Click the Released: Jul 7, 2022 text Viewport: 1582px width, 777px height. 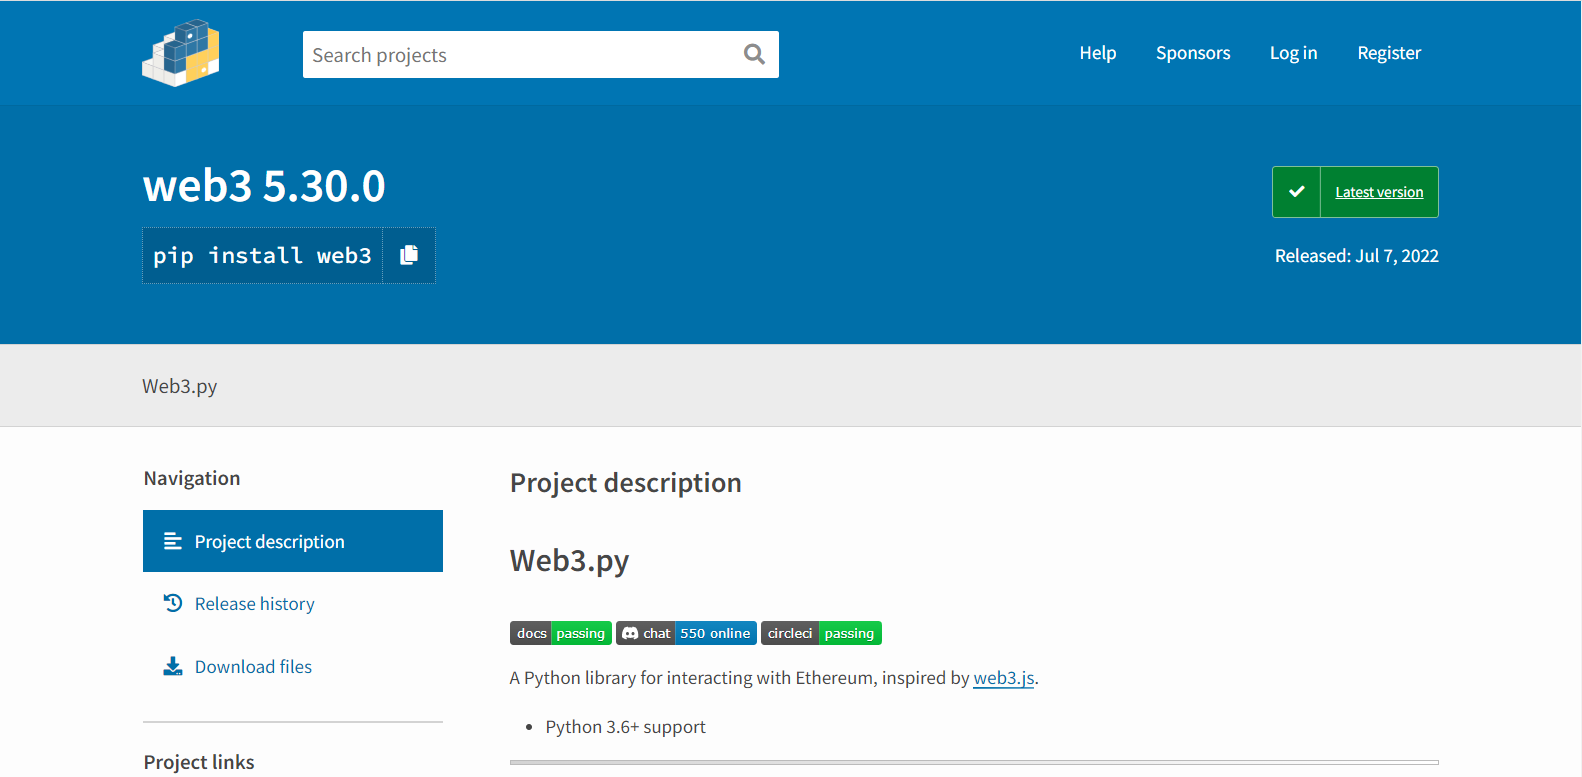pyautogui.click(x=1357, y=256)
